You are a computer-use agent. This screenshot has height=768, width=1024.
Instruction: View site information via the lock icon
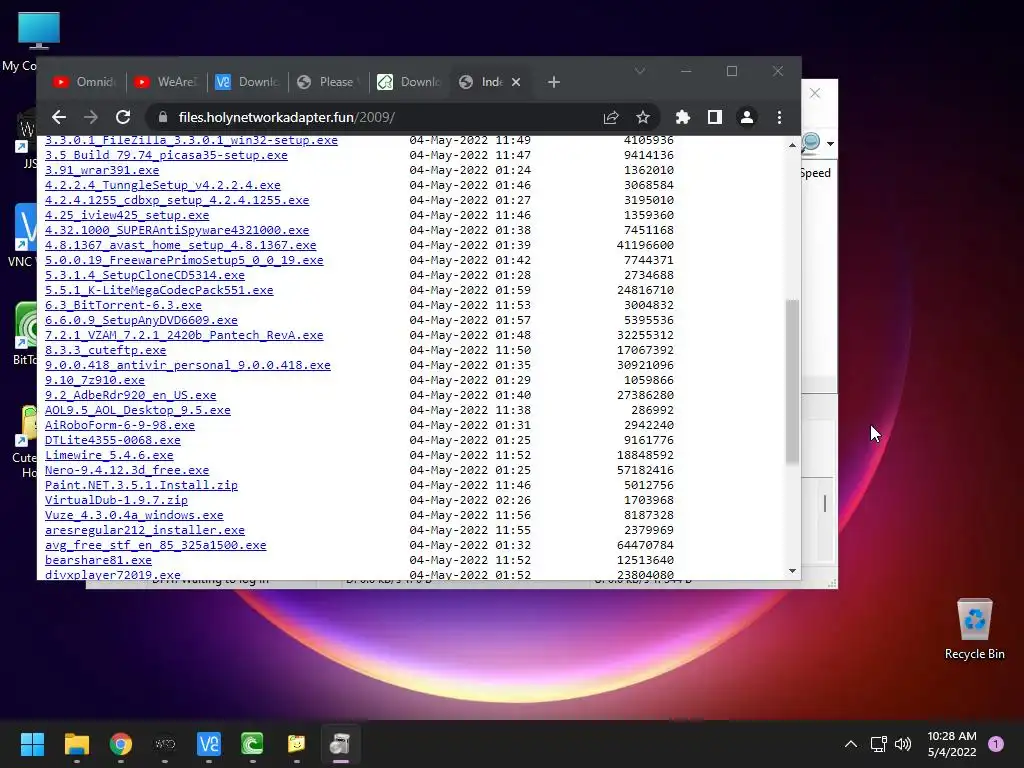[x=163, y=118]
